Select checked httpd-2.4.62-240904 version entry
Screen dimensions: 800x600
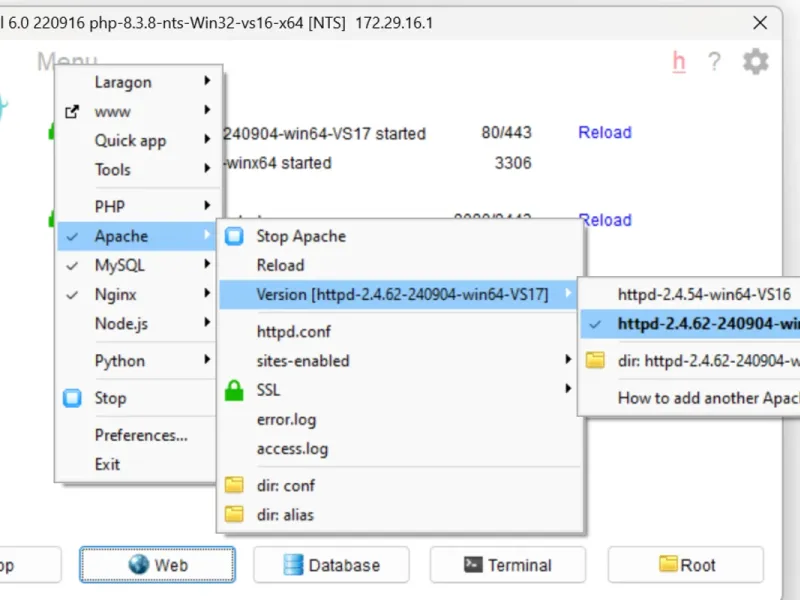[690, 324]
